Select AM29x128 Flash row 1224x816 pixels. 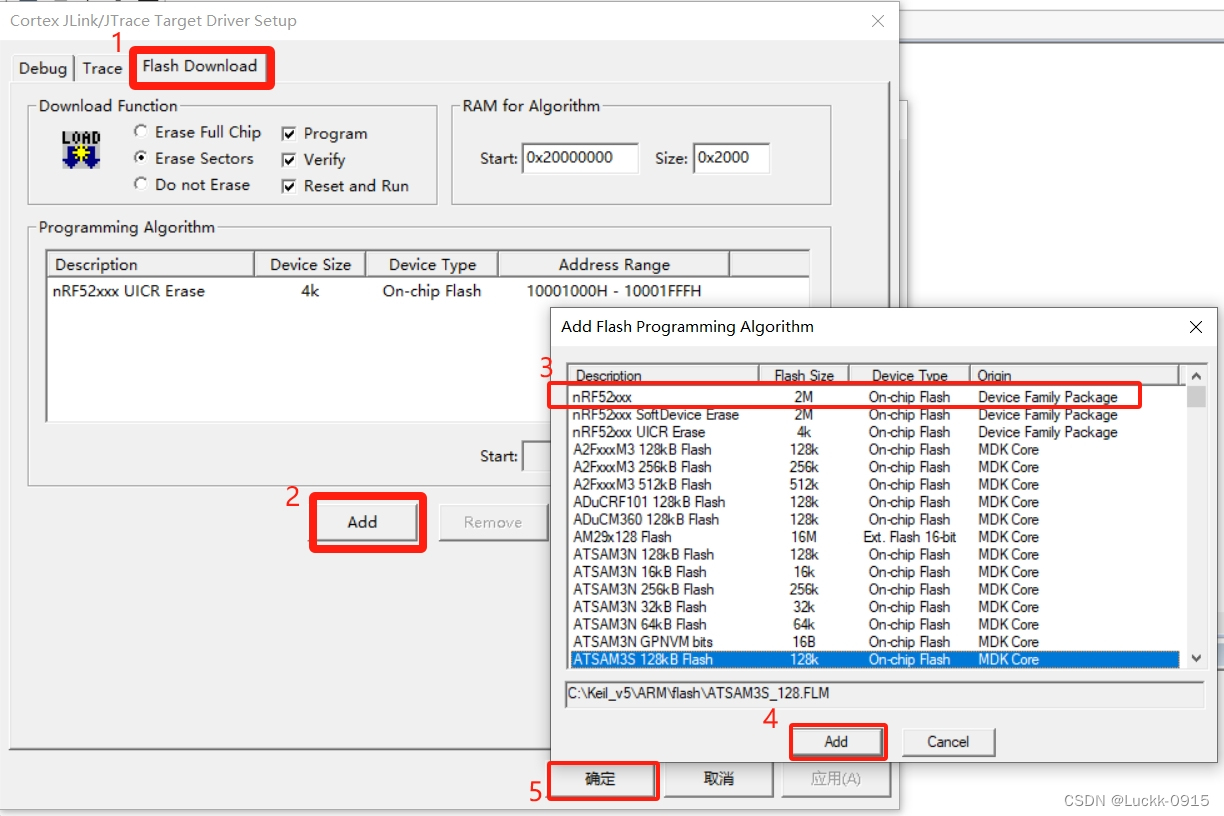tap(876, 537)
